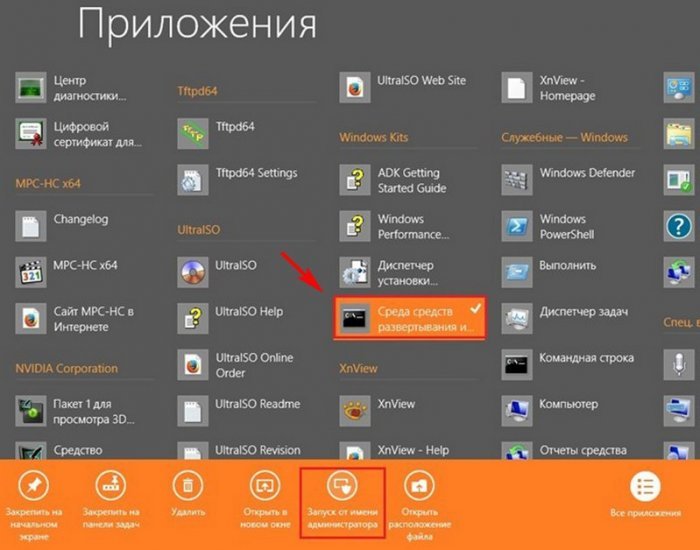The height and width of the screenshot is (550, 700).
Task: Open Цифровой сертификат для... app
Action: pos(80,134)
